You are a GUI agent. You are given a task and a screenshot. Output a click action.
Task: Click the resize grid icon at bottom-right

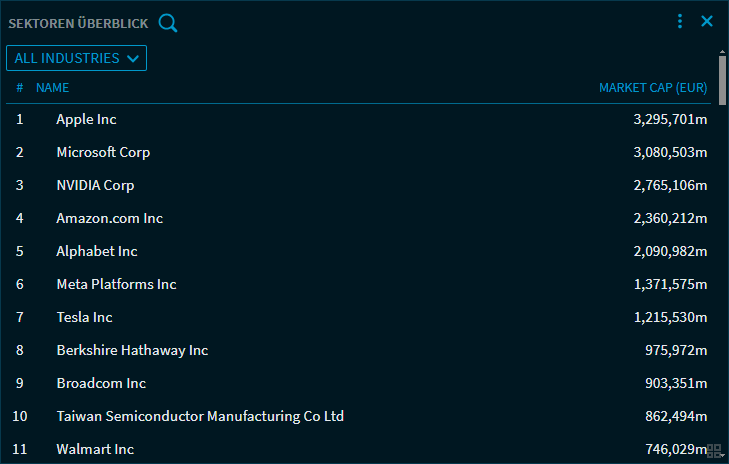tap(714, 452)
